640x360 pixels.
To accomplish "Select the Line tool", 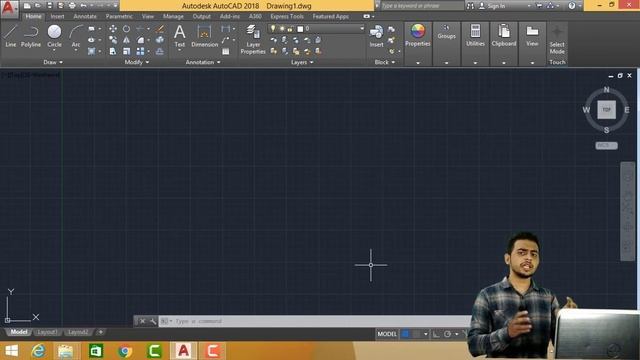I will [x=11, y=36].
